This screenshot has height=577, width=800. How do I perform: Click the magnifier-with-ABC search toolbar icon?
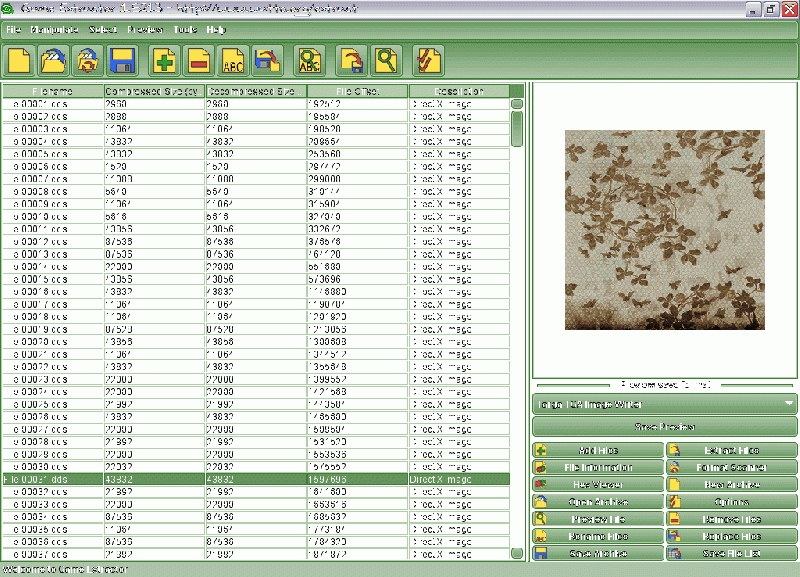[311, 61]
